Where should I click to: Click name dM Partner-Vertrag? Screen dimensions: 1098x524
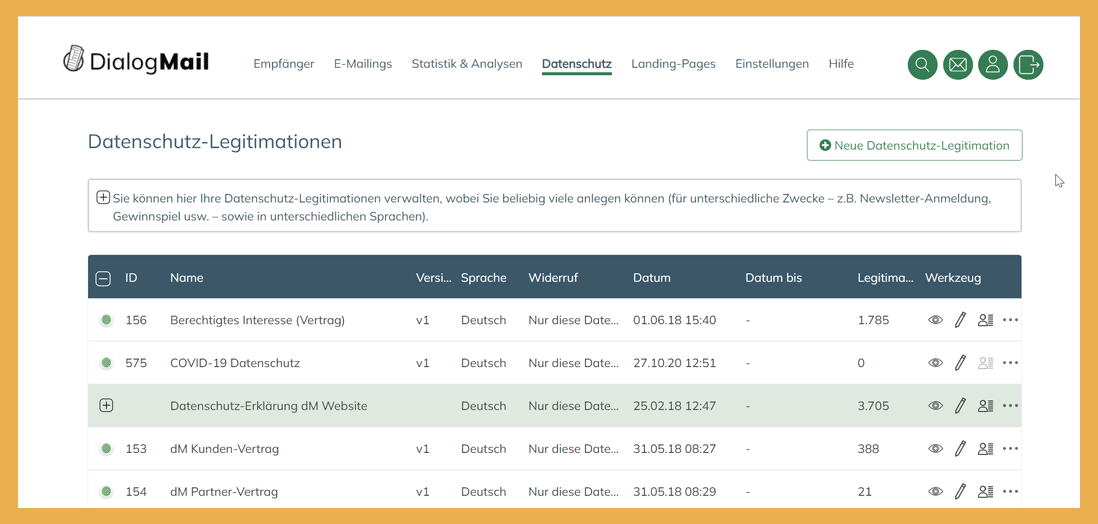223,492
